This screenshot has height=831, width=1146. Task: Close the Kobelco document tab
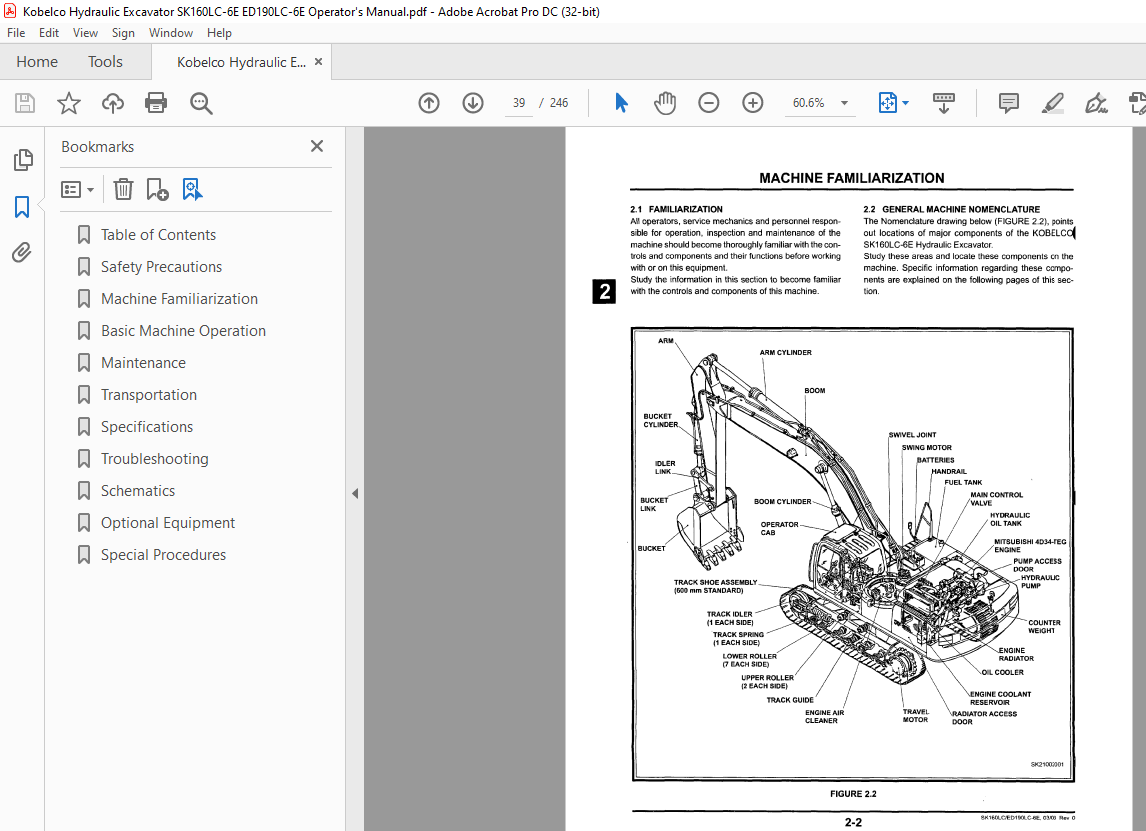point(318,61)
